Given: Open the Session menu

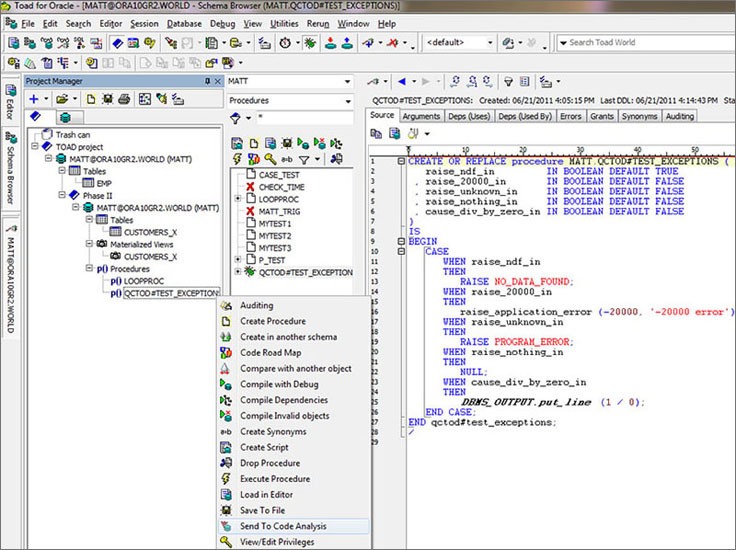Looking at the screenshot, I should [144, 23].
